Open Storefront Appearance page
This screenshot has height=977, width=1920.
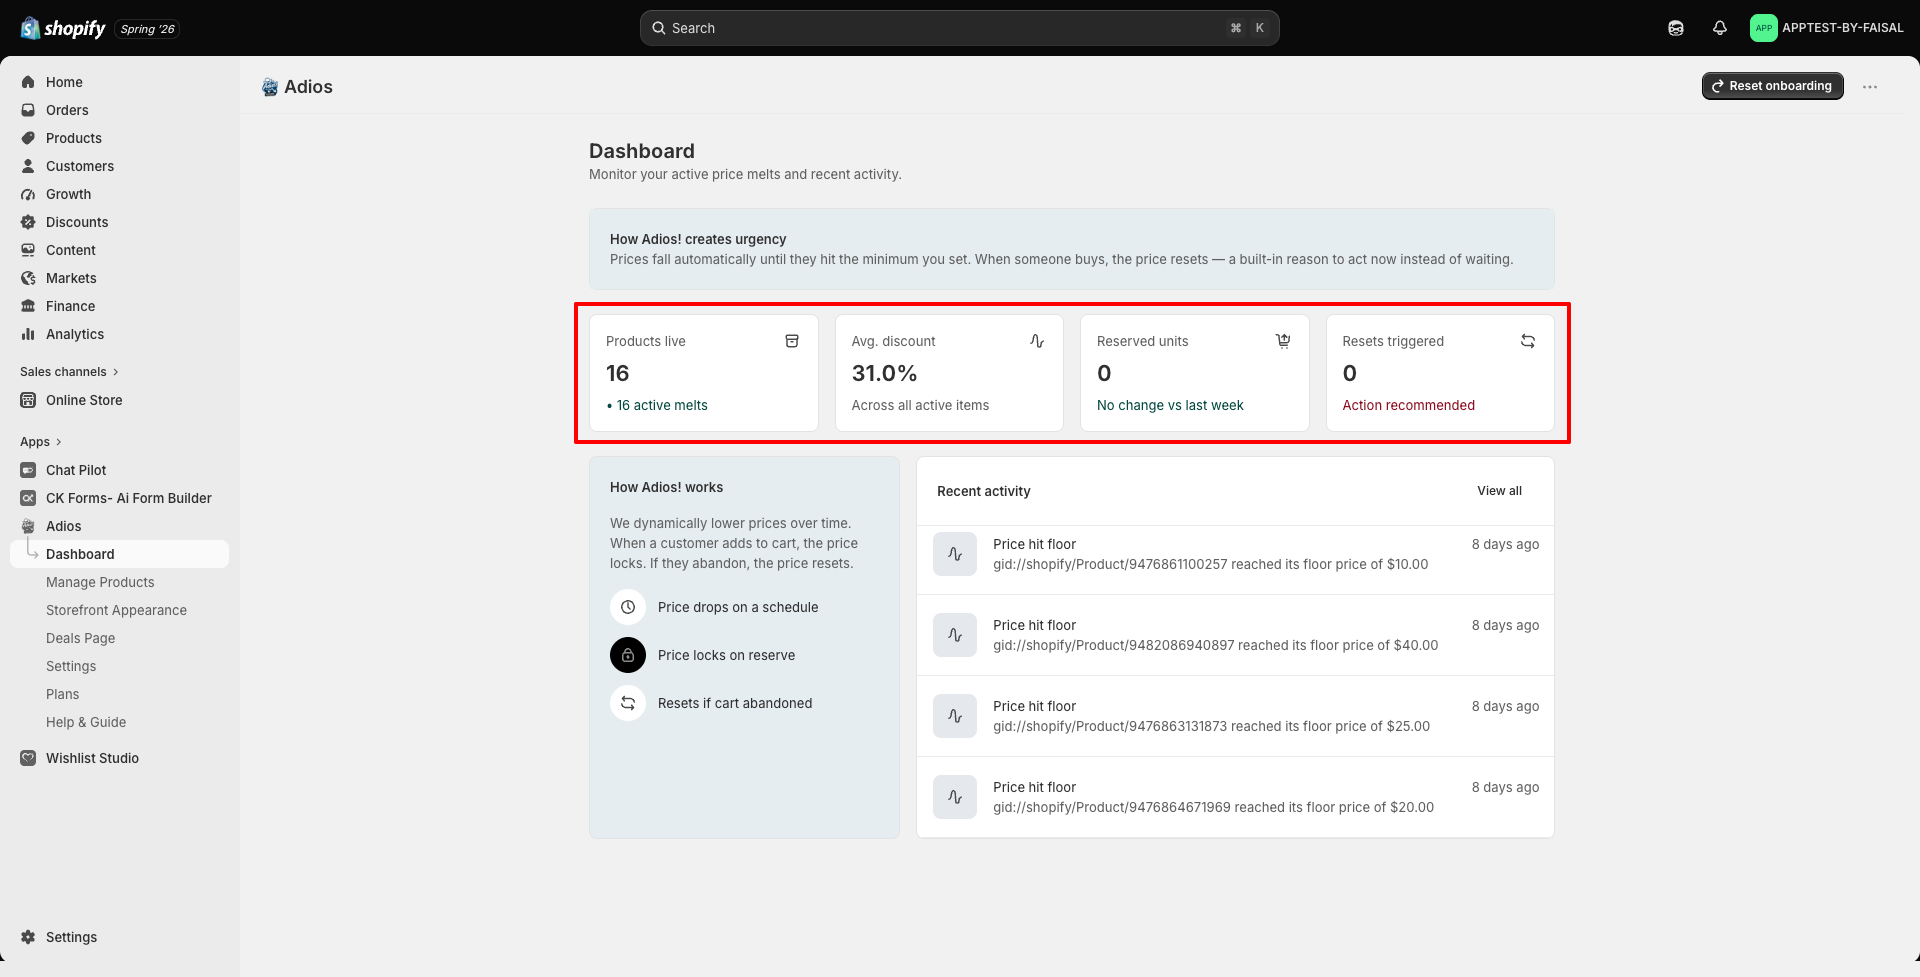(x=116, y=610)
